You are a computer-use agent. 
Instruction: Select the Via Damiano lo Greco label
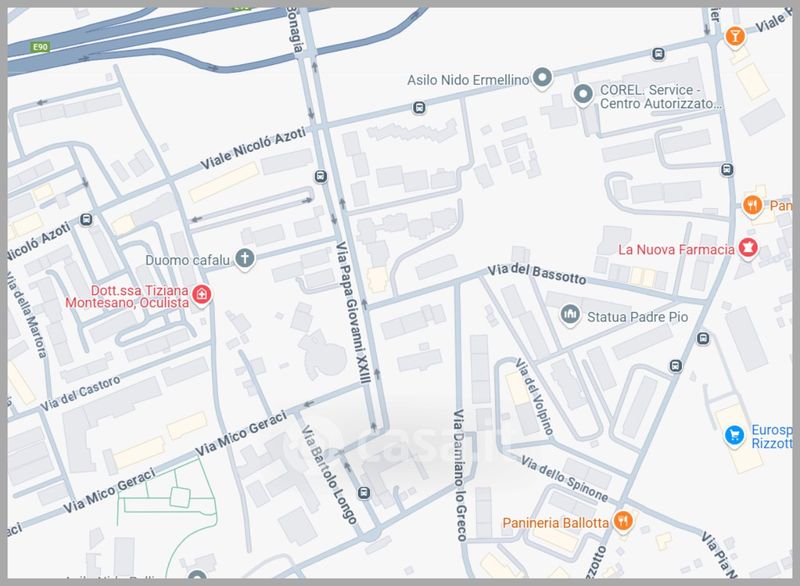tap(460, 475)
